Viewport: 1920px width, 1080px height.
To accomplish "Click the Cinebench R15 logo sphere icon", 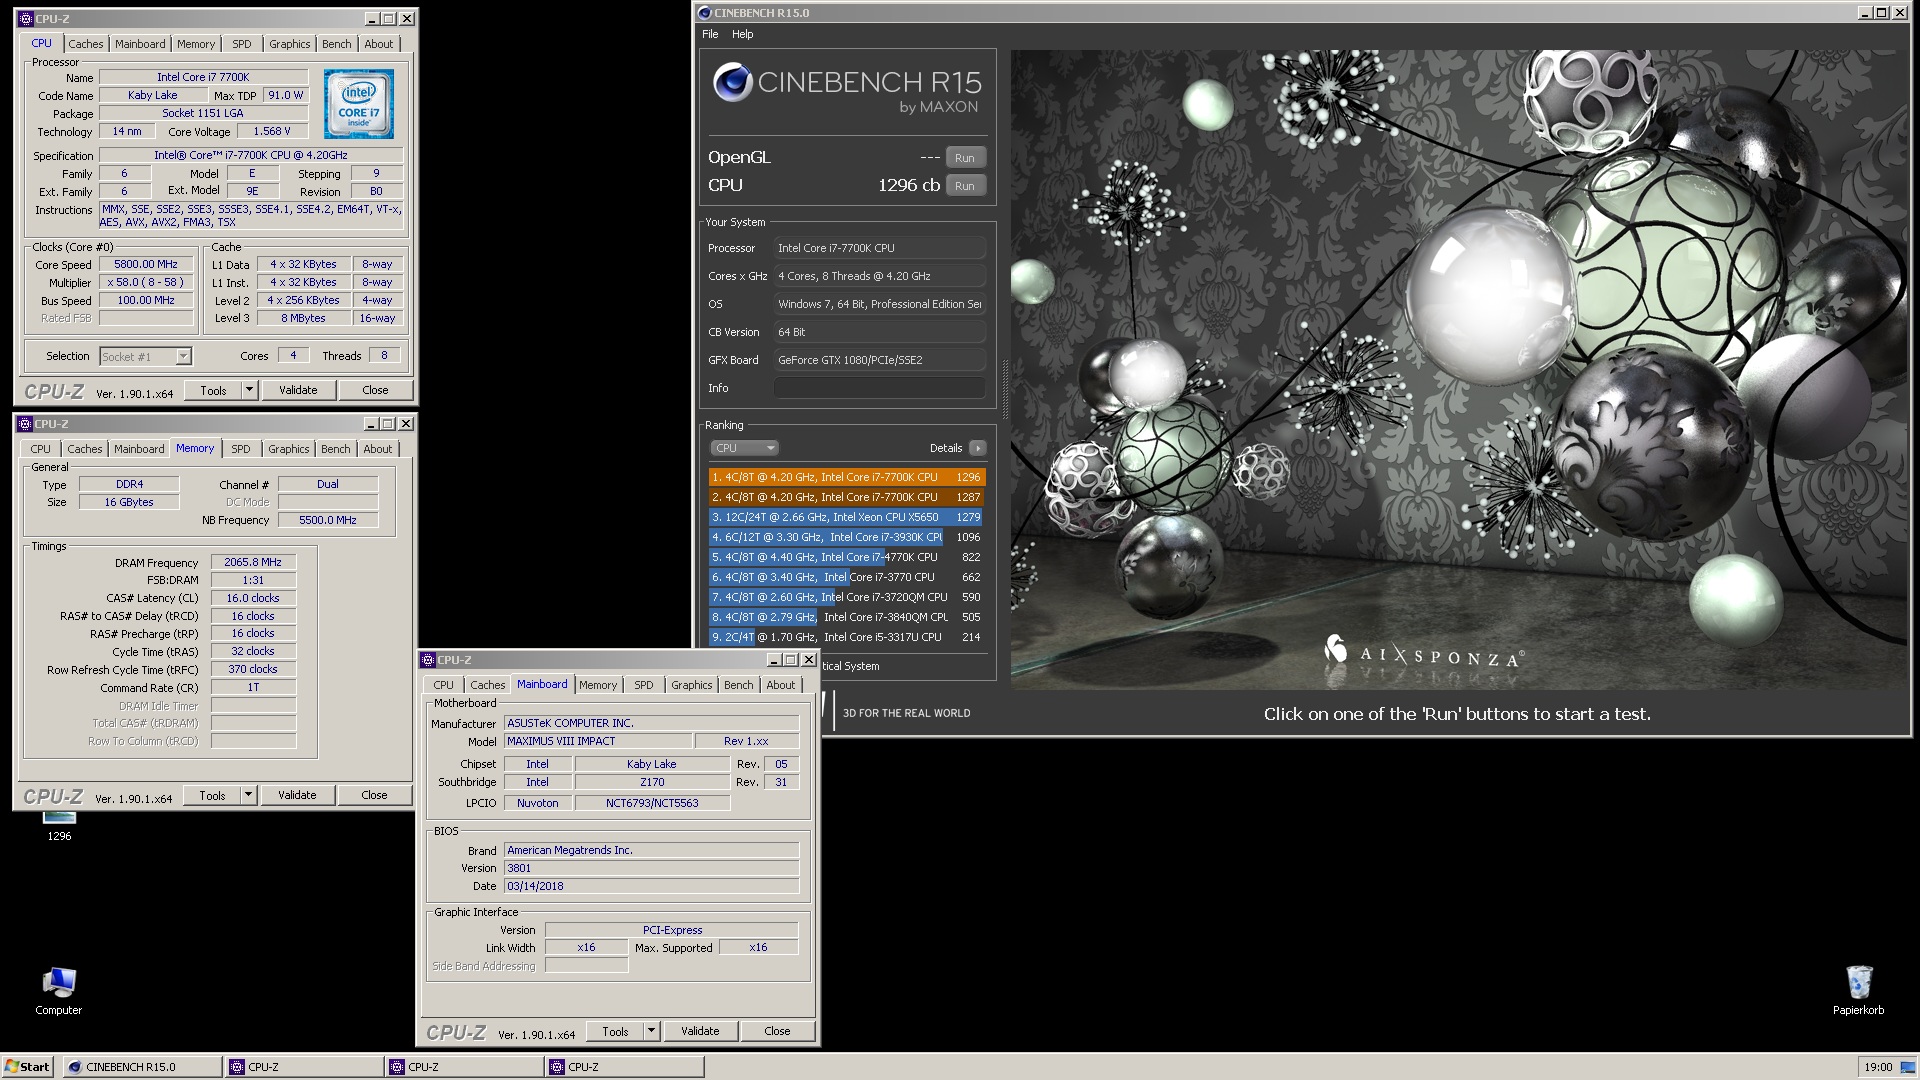I will 732,82.
